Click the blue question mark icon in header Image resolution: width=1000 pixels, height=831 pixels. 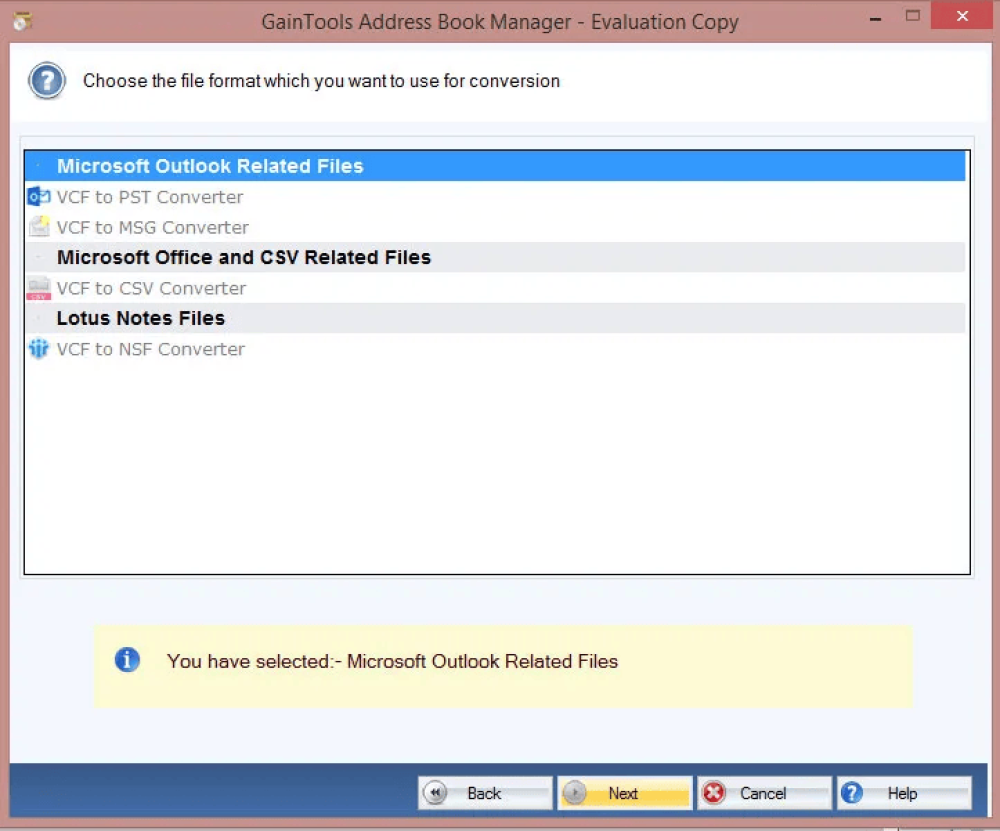pyautogui.click(x=47, y=81)
